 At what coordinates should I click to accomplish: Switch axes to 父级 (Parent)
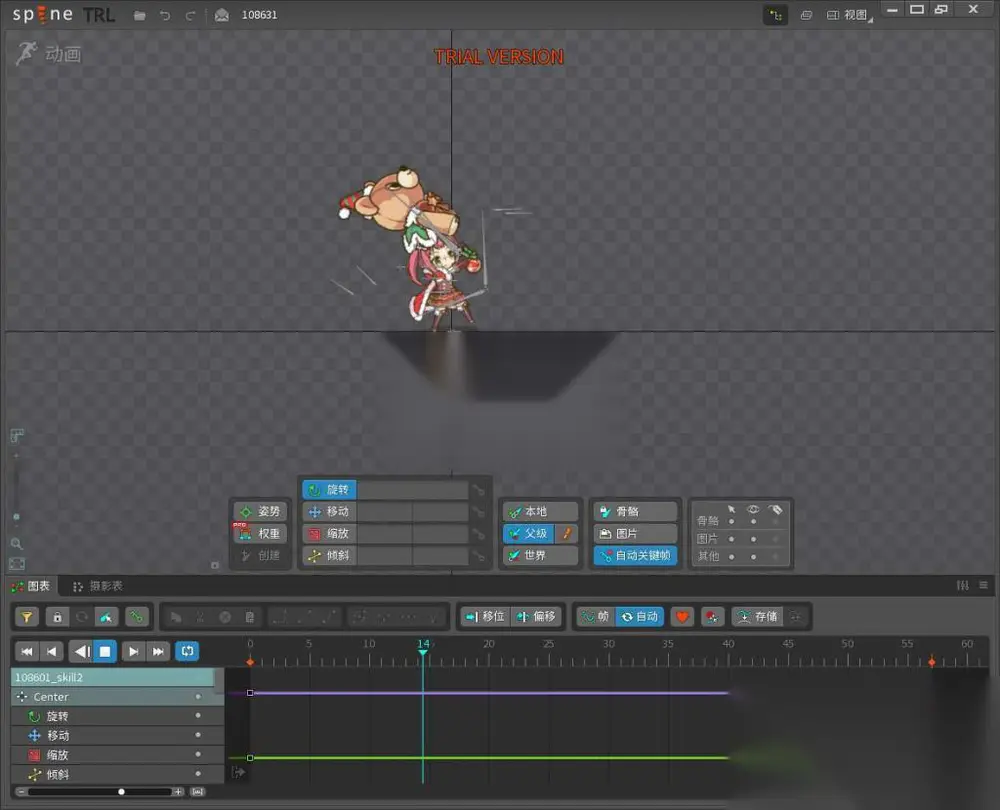pyautogui.click(x=529, y=534)
